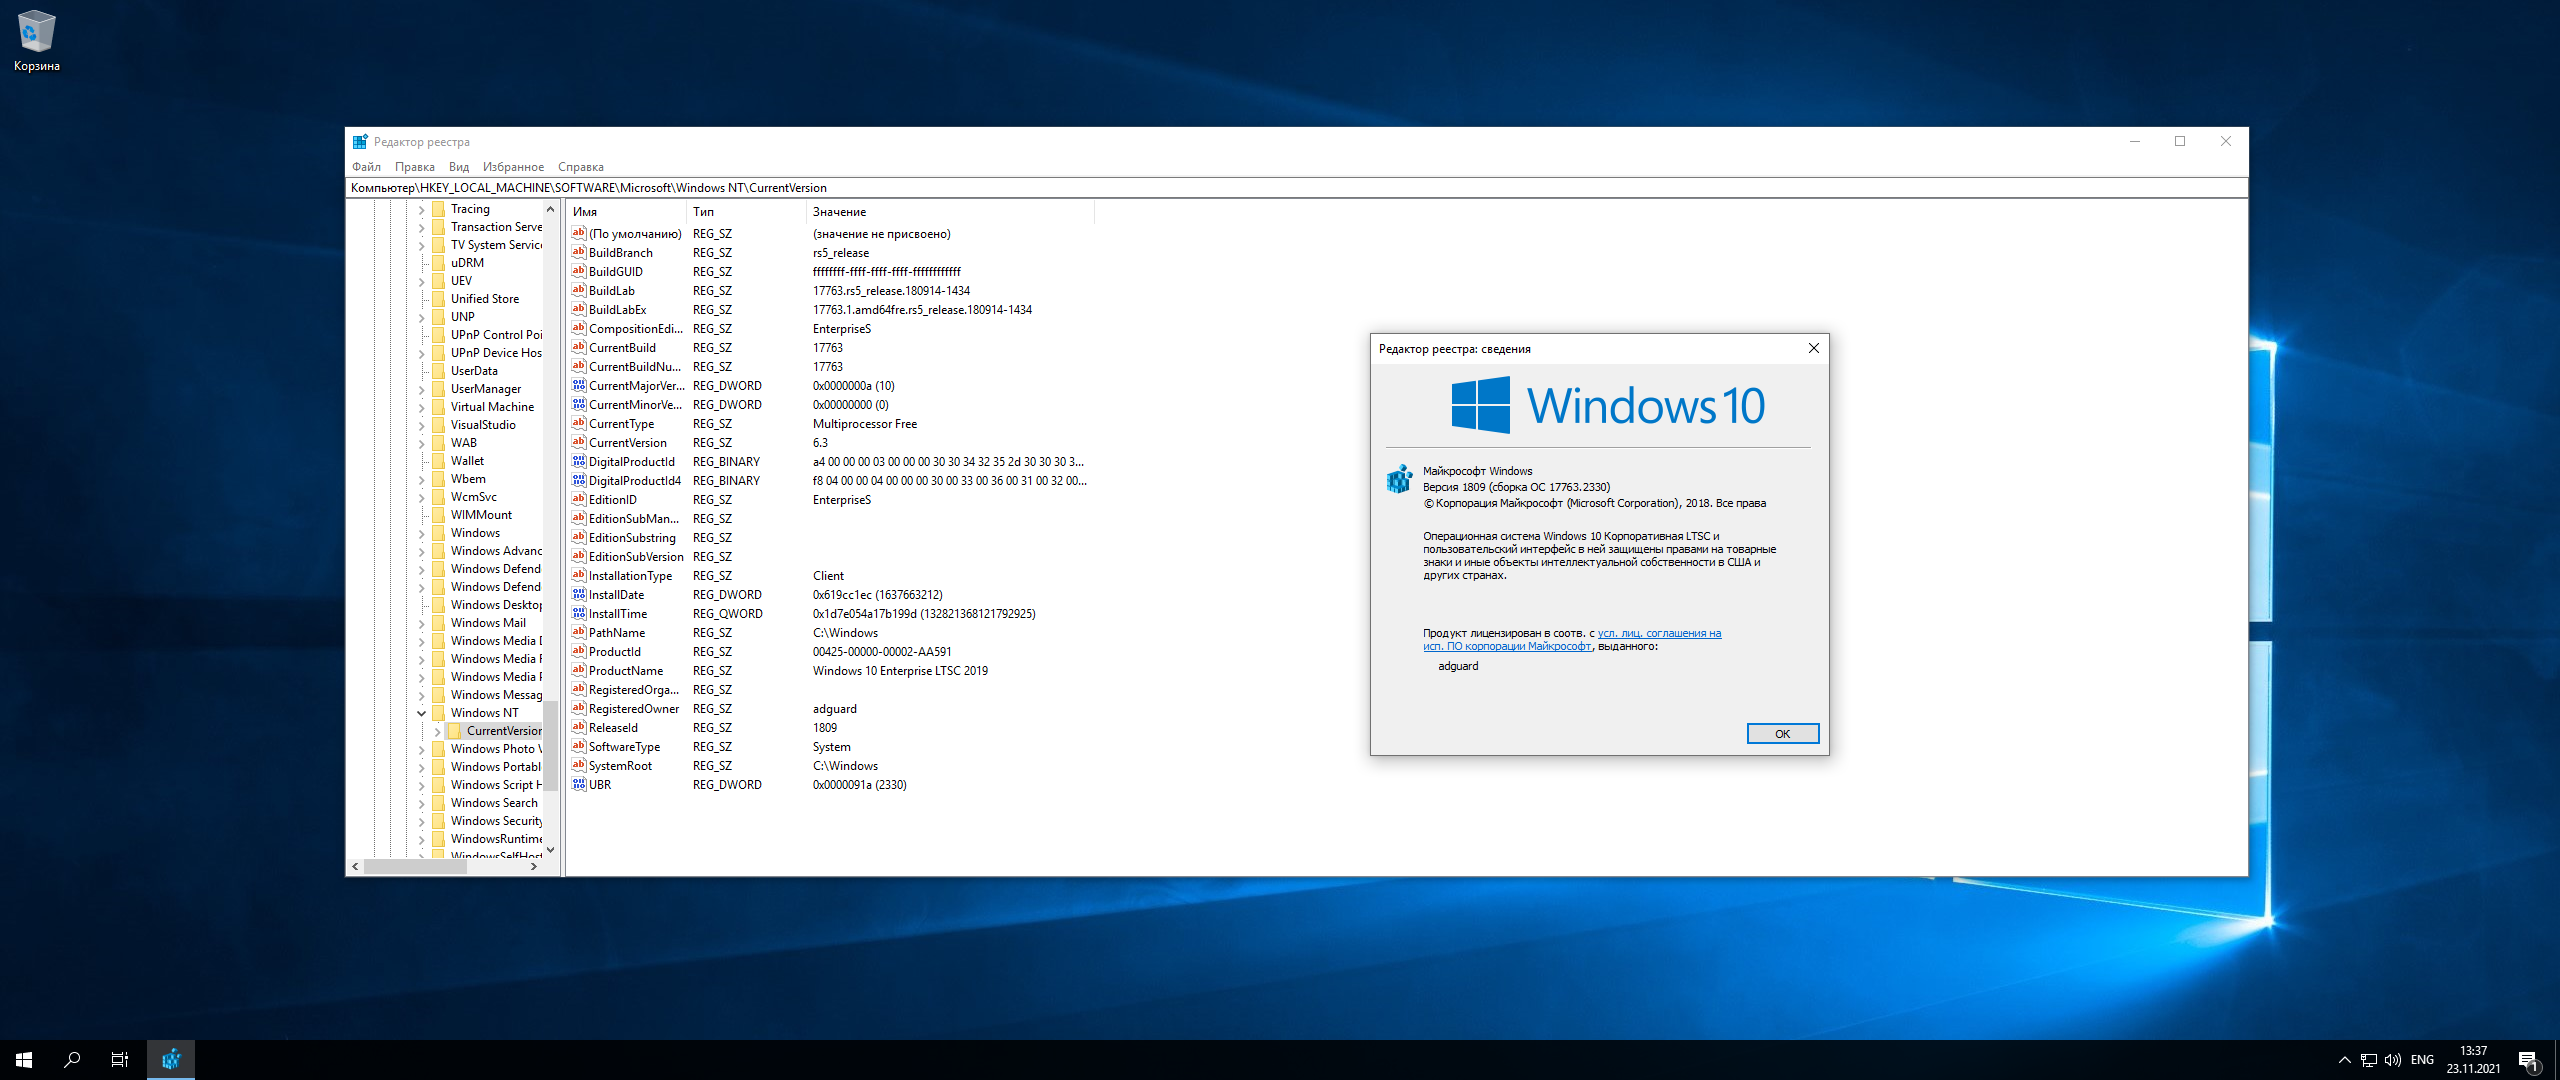Image resolution: width=2560 pixels, height=1080 pixels.
Task: Click the DigitalProductId binary value icon
Action: point(578,462)
